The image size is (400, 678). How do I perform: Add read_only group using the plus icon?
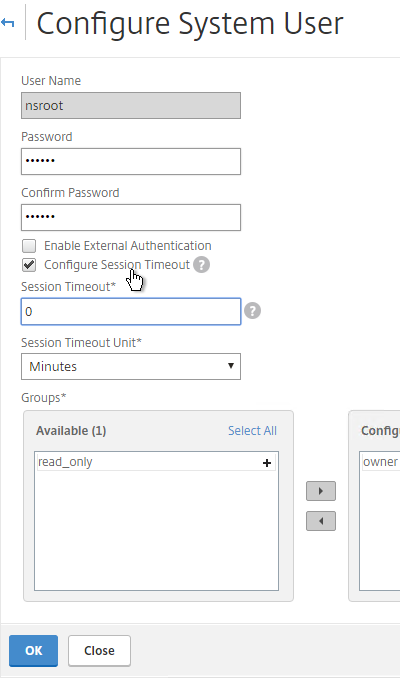267,463
